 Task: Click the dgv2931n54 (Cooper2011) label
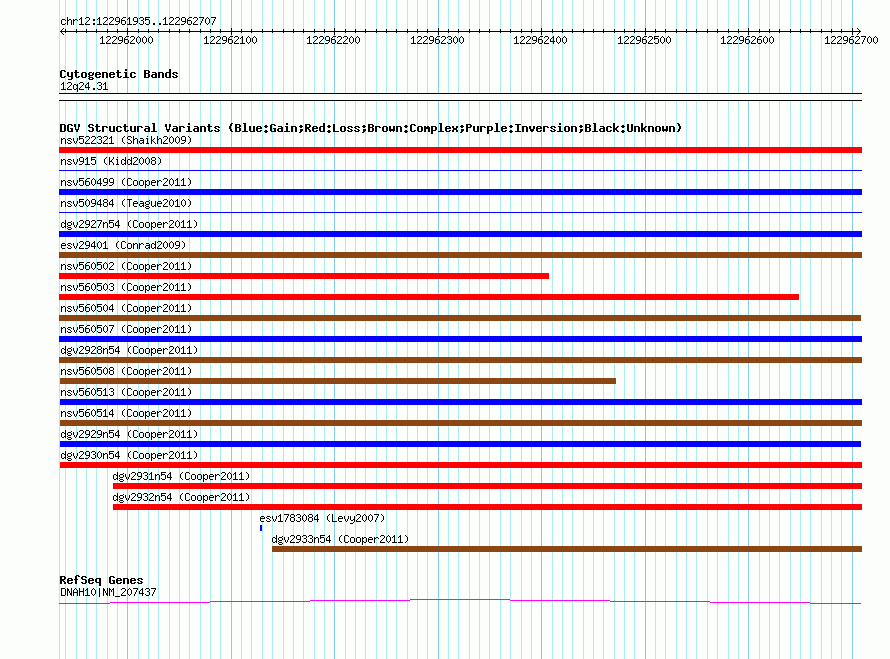(x=181, y=476)
